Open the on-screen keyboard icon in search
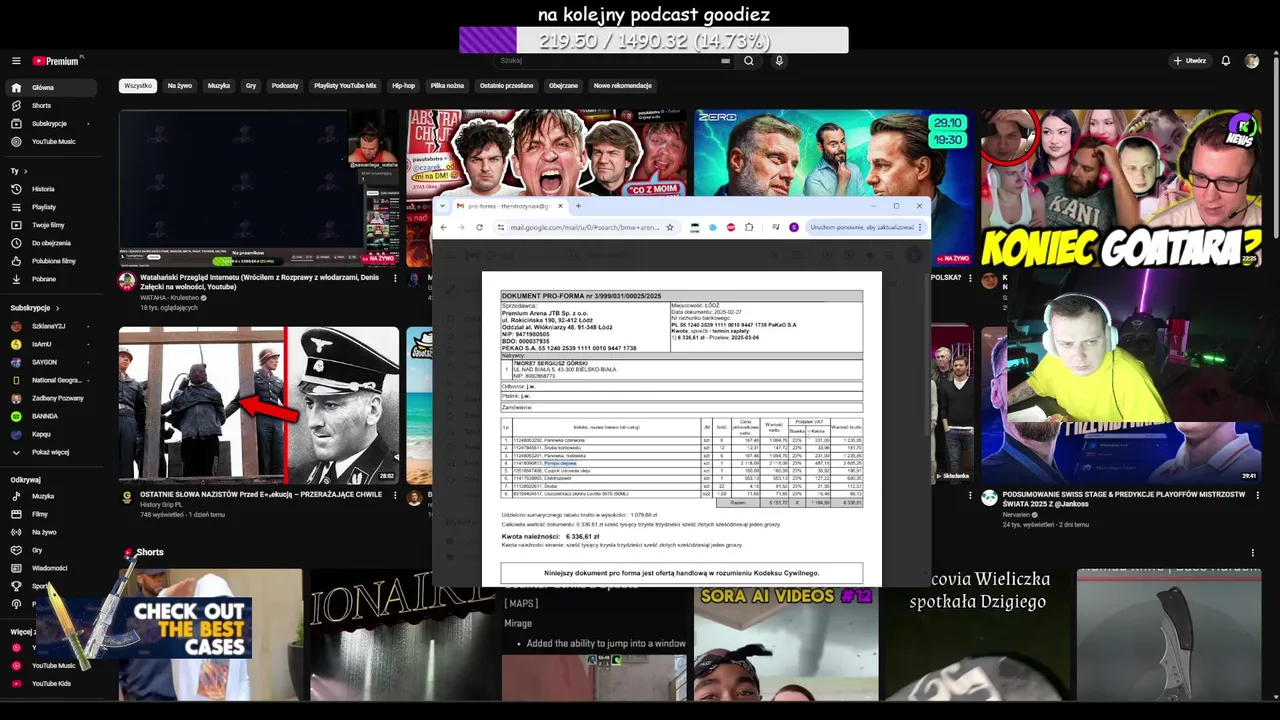This screenshot has width=1280, height=720. point(726,61)
